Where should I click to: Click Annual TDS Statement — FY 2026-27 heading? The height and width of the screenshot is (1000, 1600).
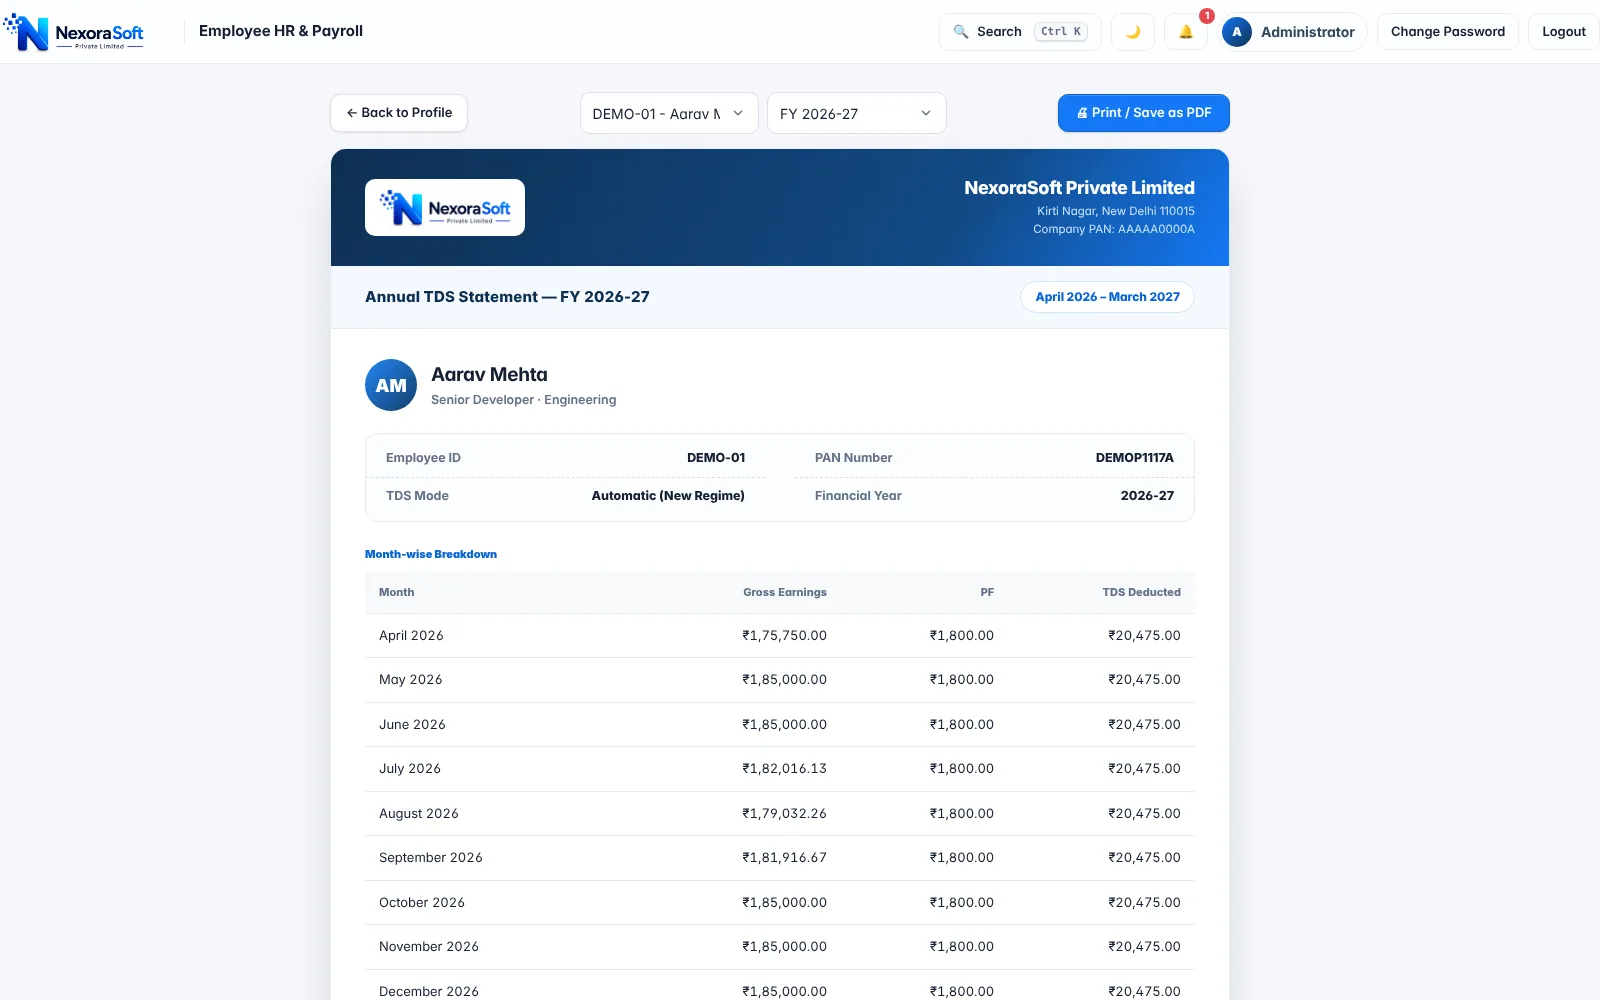(507, 297)
